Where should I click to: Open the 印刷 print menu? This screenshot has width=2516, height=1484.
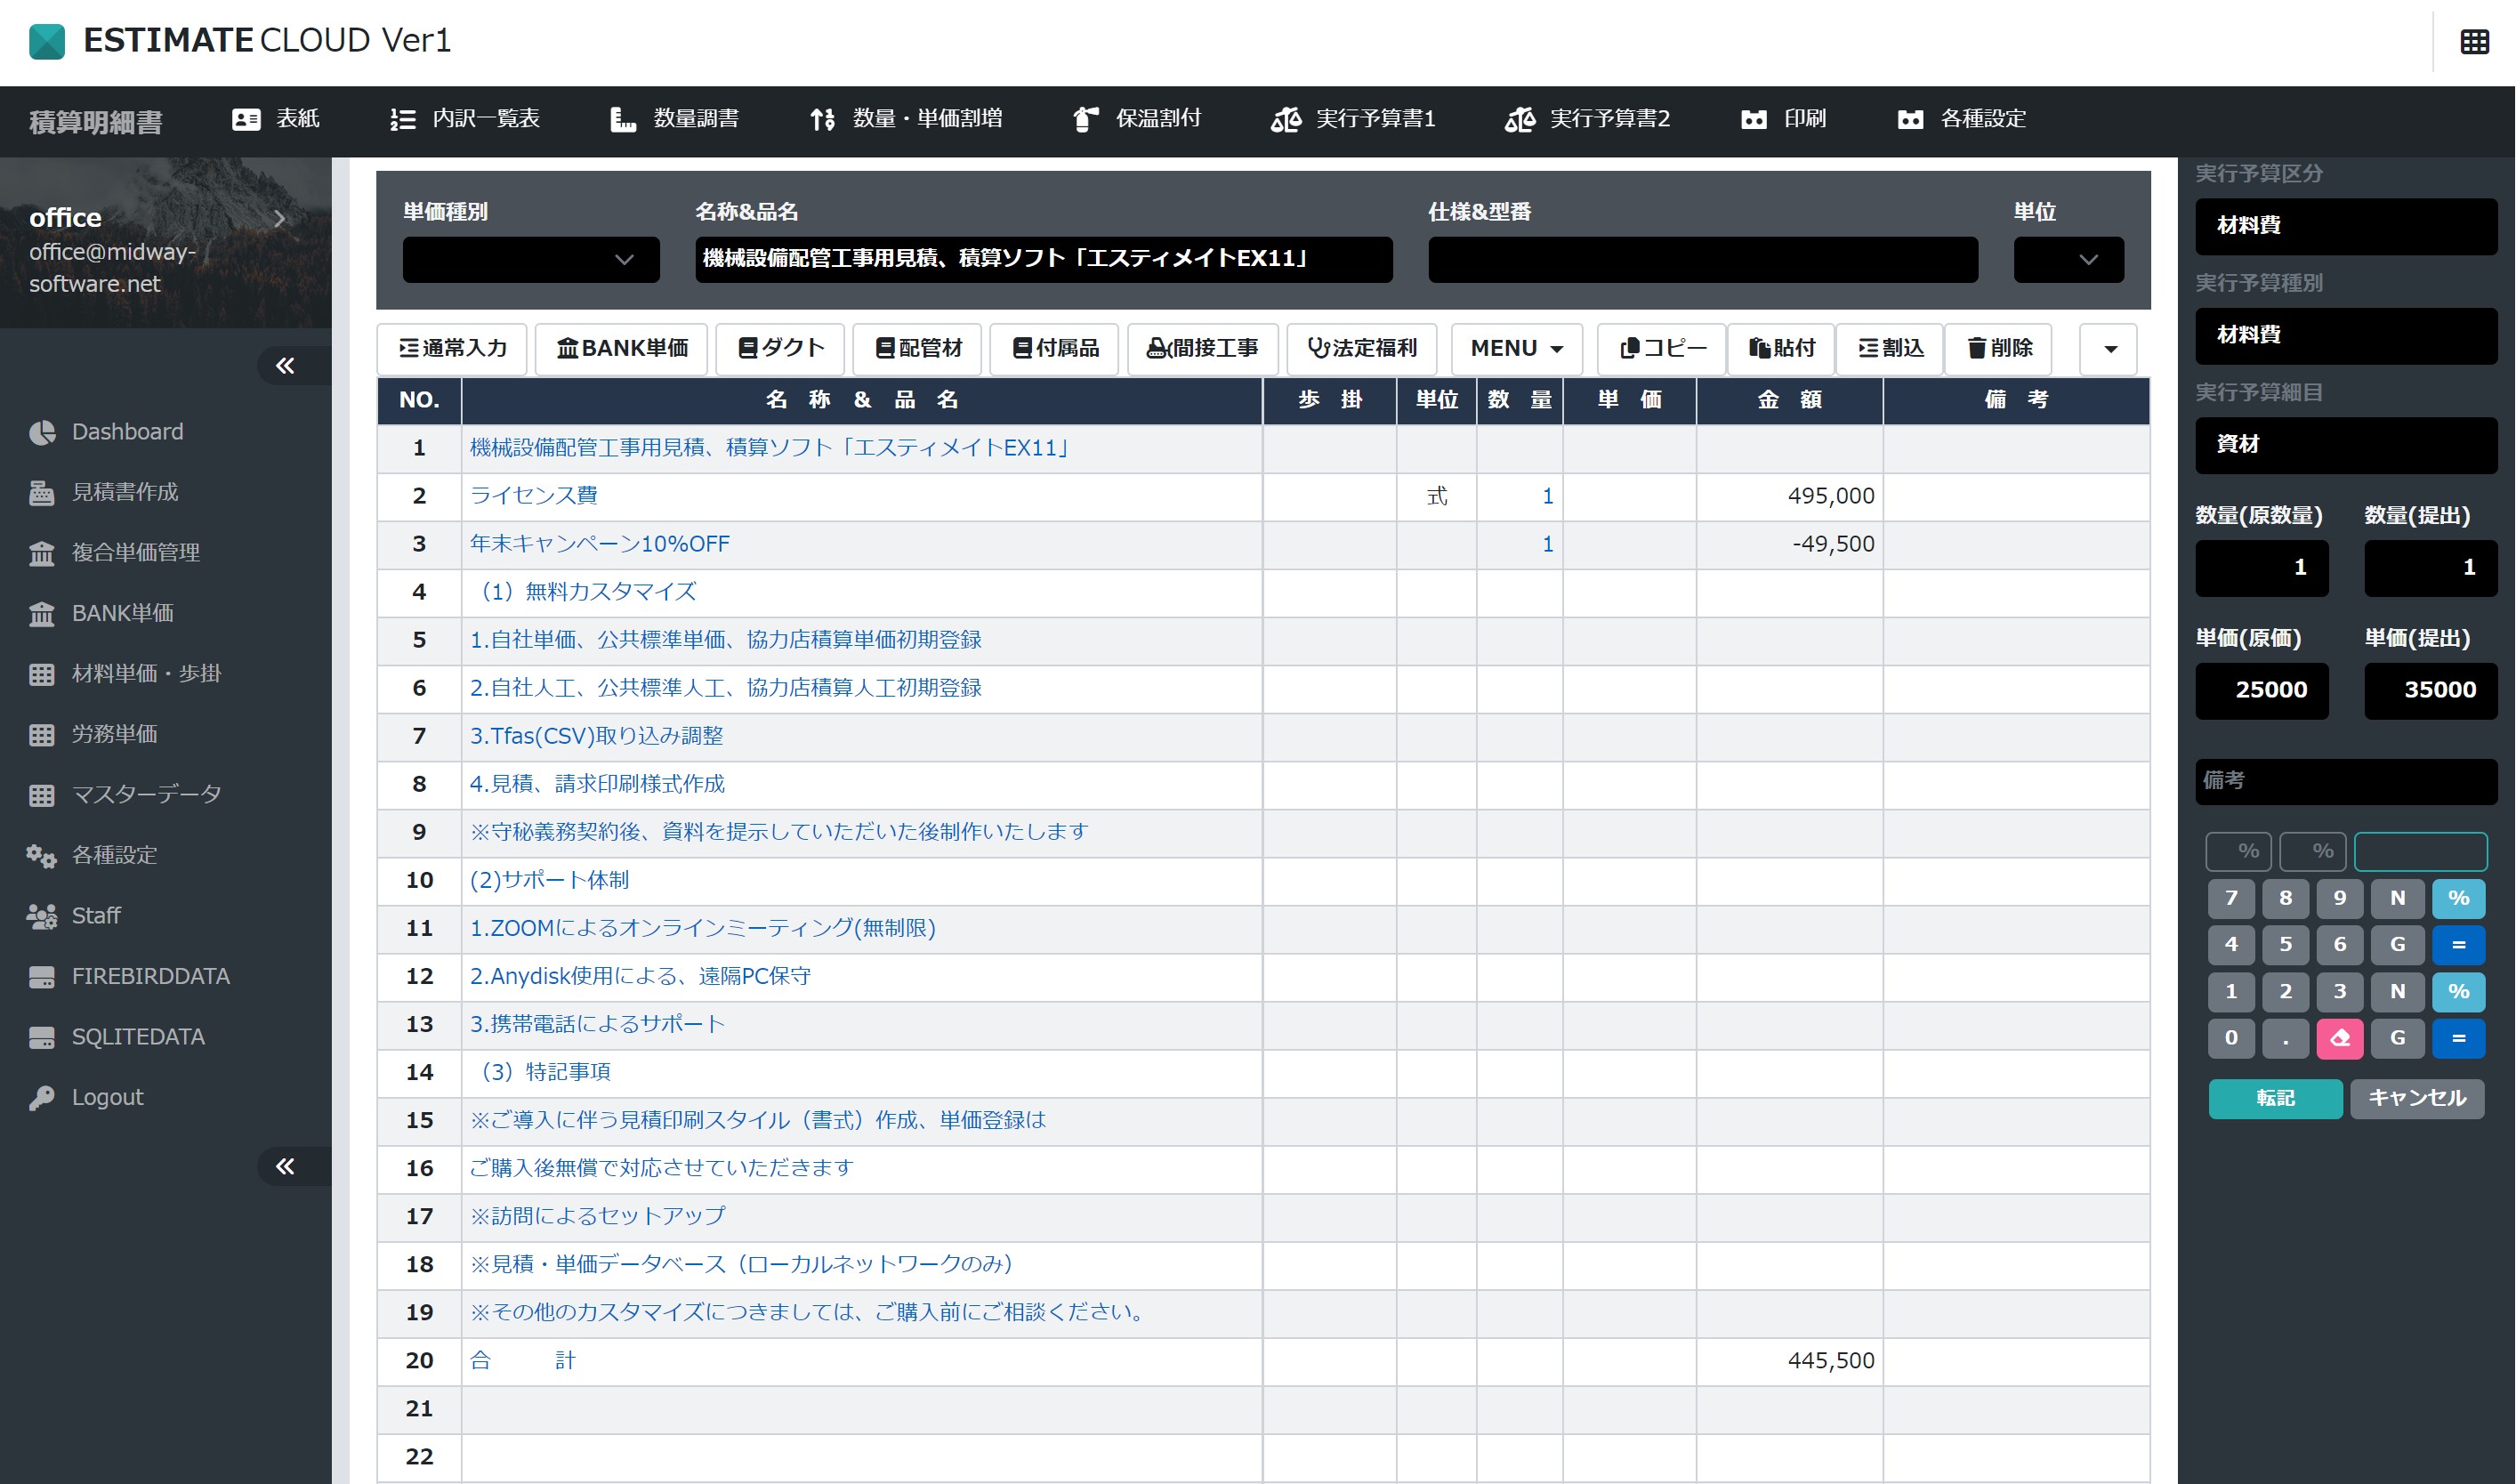click(x=1783, y=119)
